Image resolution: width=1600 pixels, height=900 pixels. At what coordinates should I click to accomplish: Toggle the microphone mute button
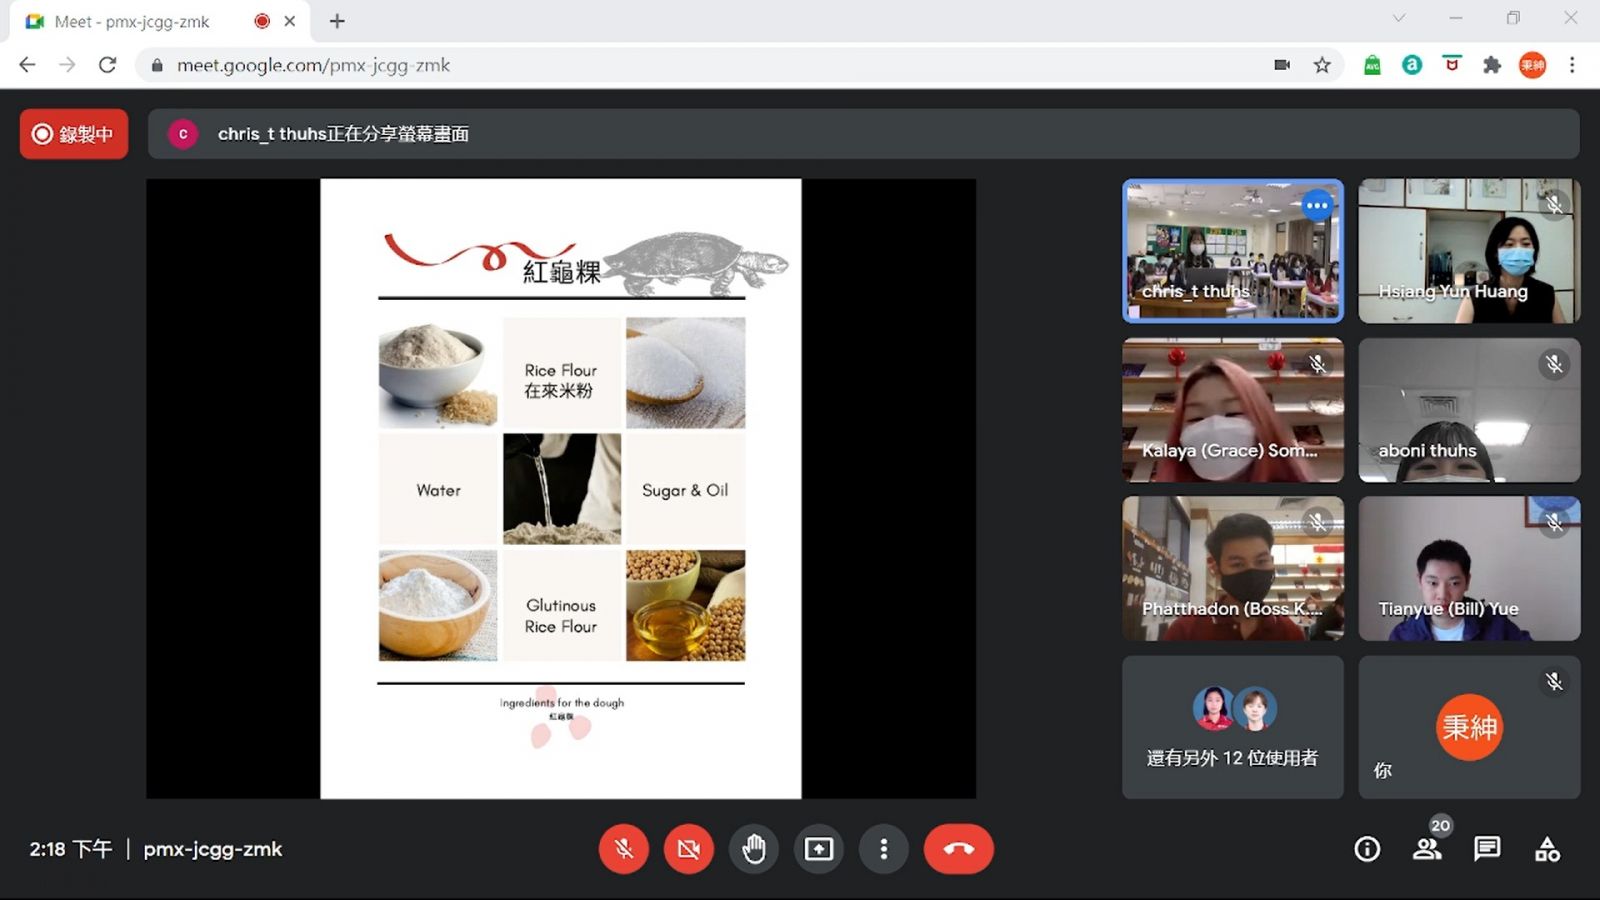624,849
